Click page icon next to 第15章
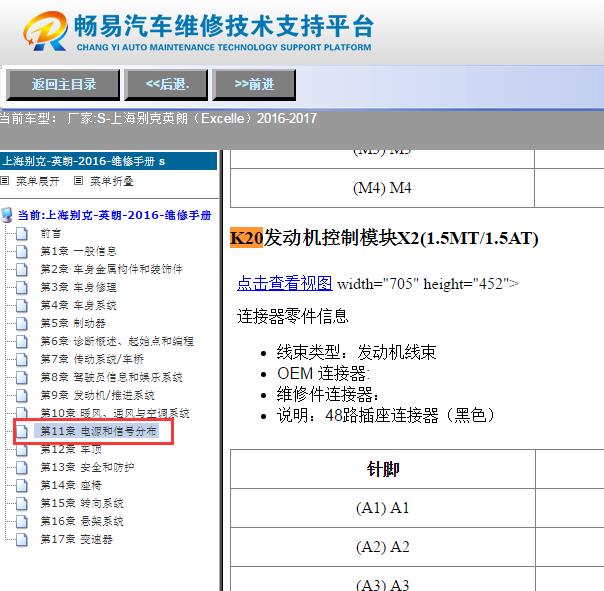 tap(22, 503)
